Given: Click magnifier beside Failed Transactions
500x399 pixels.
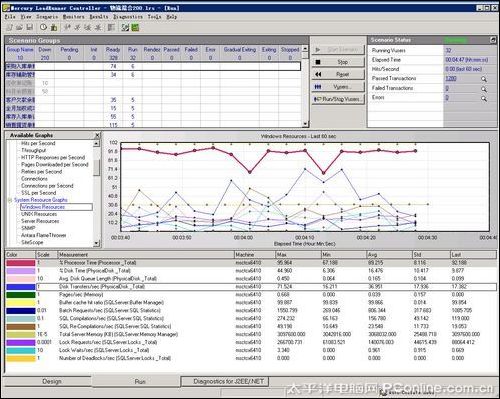Looking at the screenshot, I should tap(484, 89).
